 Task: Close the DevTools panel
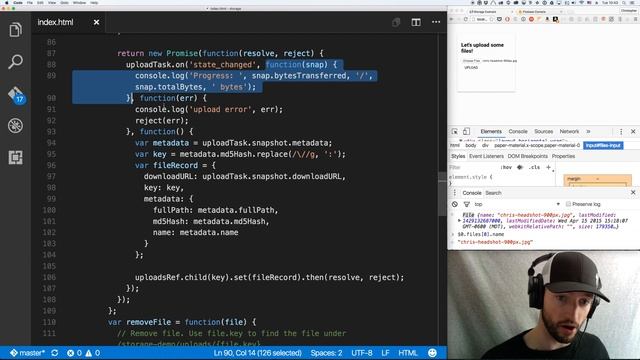pos(633,131)
